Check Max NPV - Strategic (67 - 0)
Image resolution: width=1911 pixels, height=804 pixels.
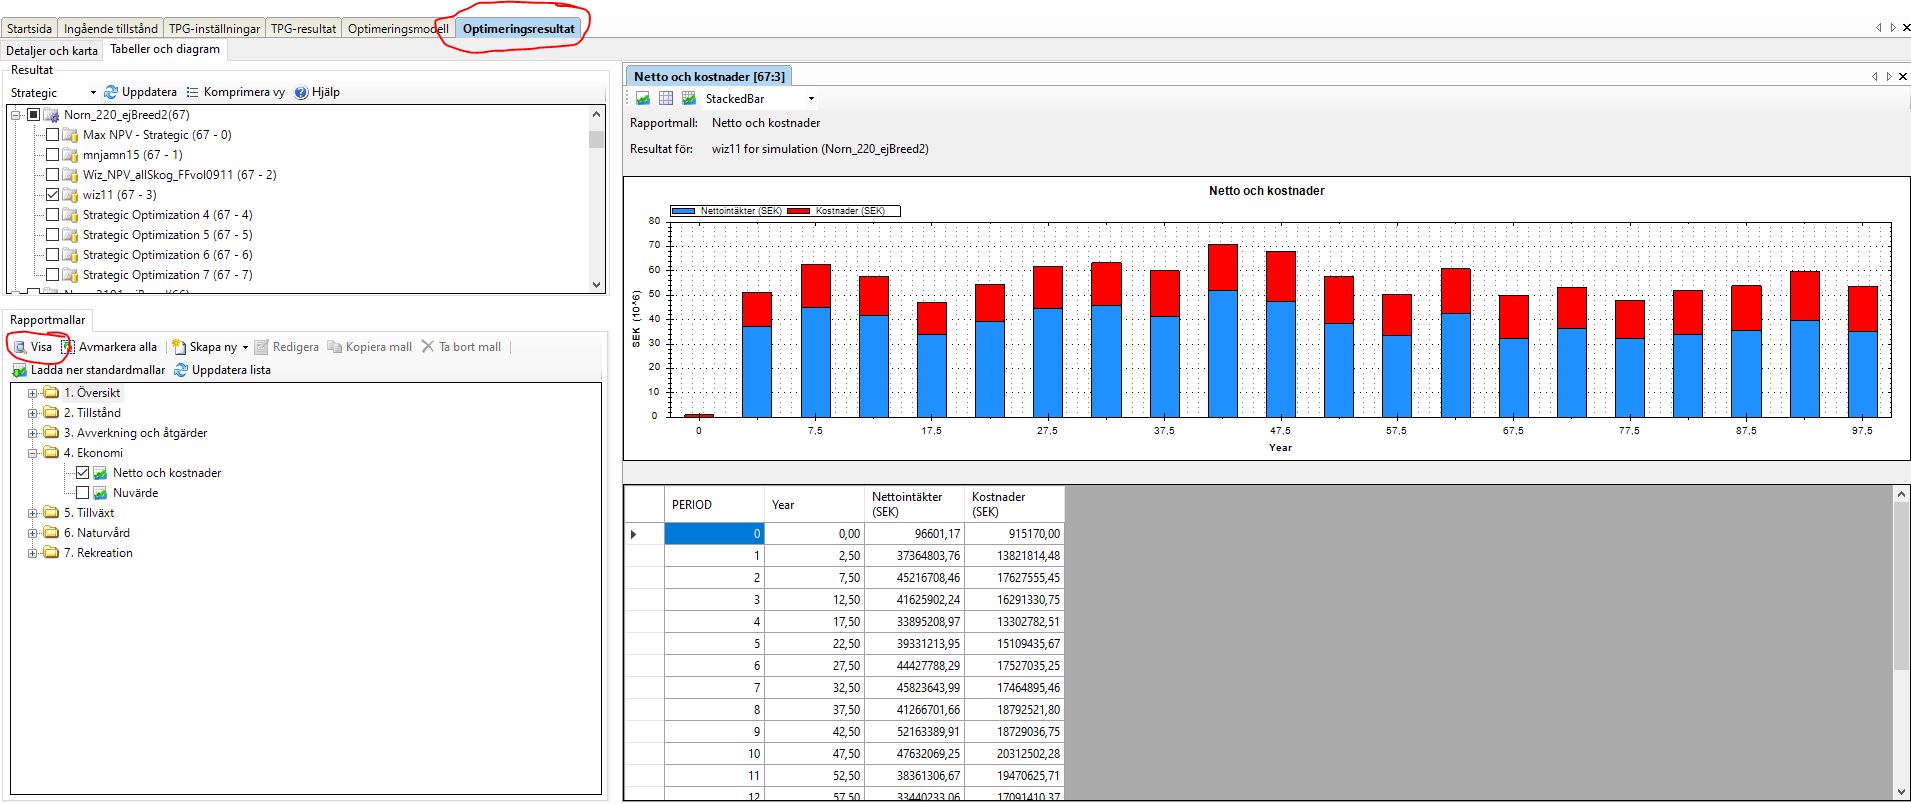53,135
